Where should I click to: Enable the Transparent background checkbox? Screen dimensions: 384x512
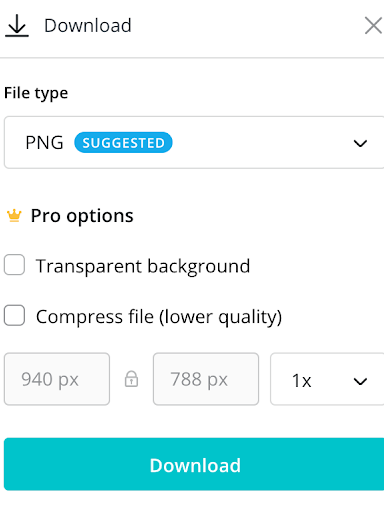(x=14, y=265)
